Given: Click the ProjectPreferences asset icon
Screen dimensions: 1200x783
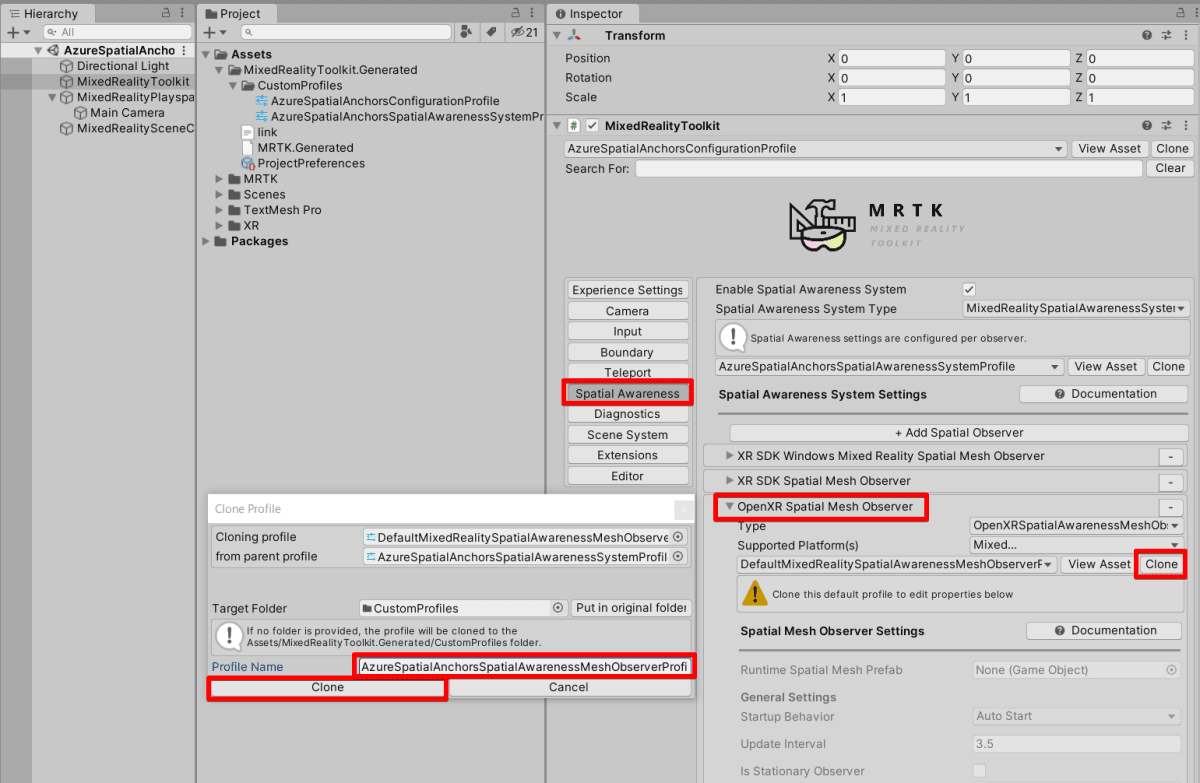Looking at the screenshot, I should [248, 163].
